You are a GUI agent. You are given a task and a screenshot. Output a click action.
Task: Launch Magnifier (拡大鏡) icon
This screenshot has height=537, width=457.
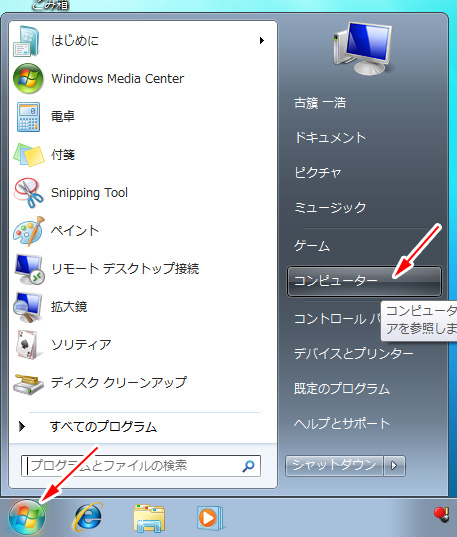tap(28, 307)
